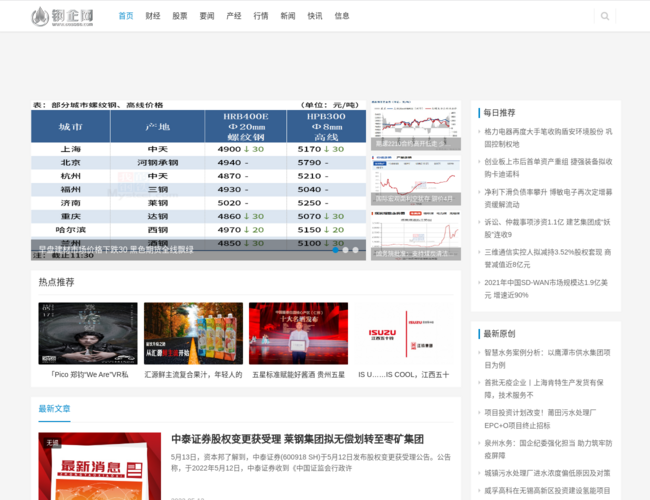Open the 股票 navigation menu item
This screenshot has height=500, width=650.
pyautogui.click(x=179, y=16)
